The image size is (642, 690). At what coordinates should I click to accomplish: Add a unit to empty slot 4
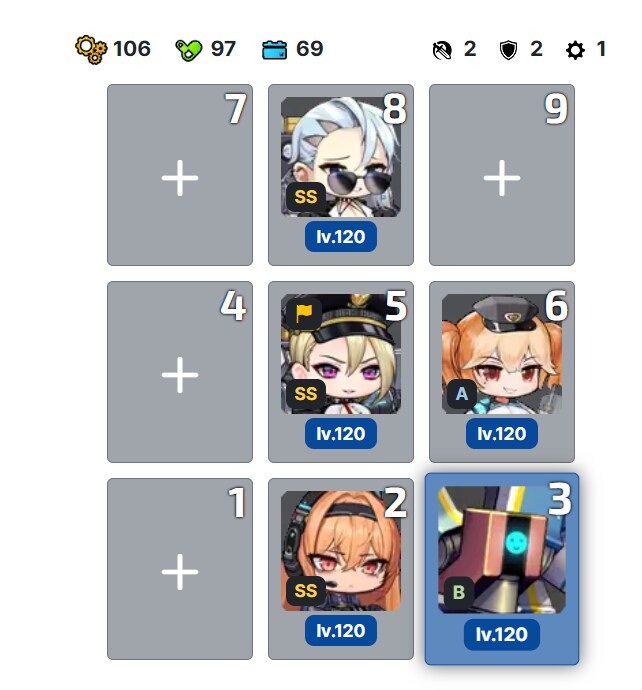click(x=180, y=372)
